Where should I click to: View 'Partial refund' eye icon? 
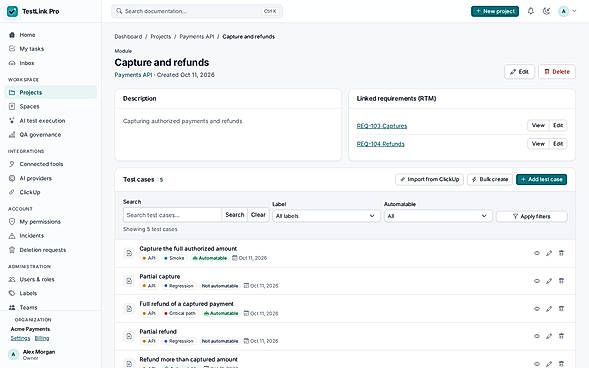(x=537, y=336)
